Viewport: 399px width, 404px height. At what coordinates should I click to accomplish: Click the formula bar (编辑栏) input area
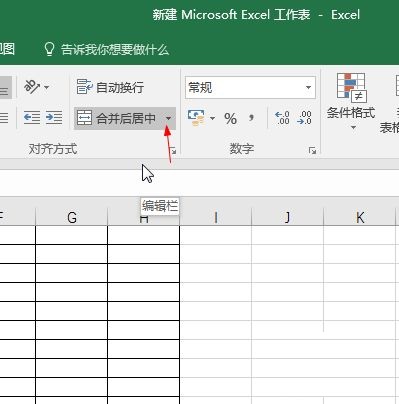[x=200, y=183]
